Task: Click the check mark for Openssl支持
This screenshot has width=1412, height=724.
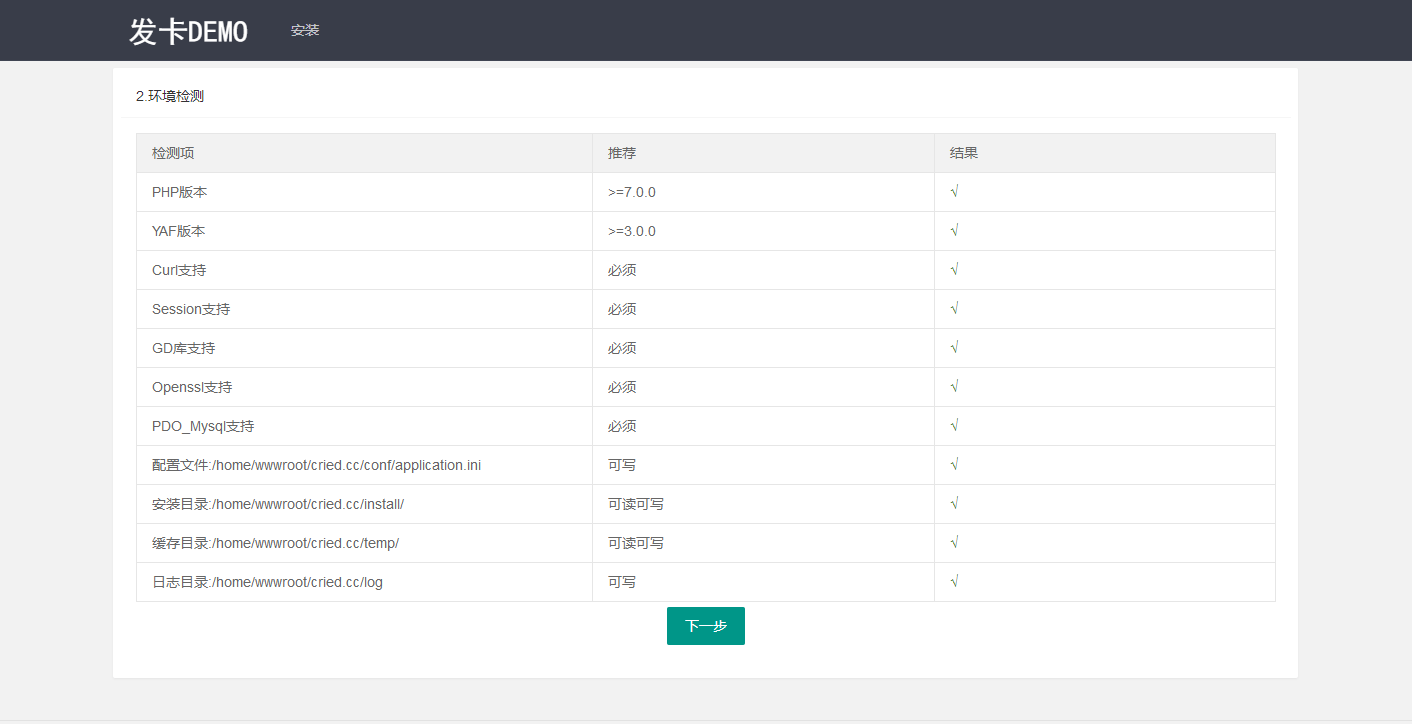Action: pos(955,387)
